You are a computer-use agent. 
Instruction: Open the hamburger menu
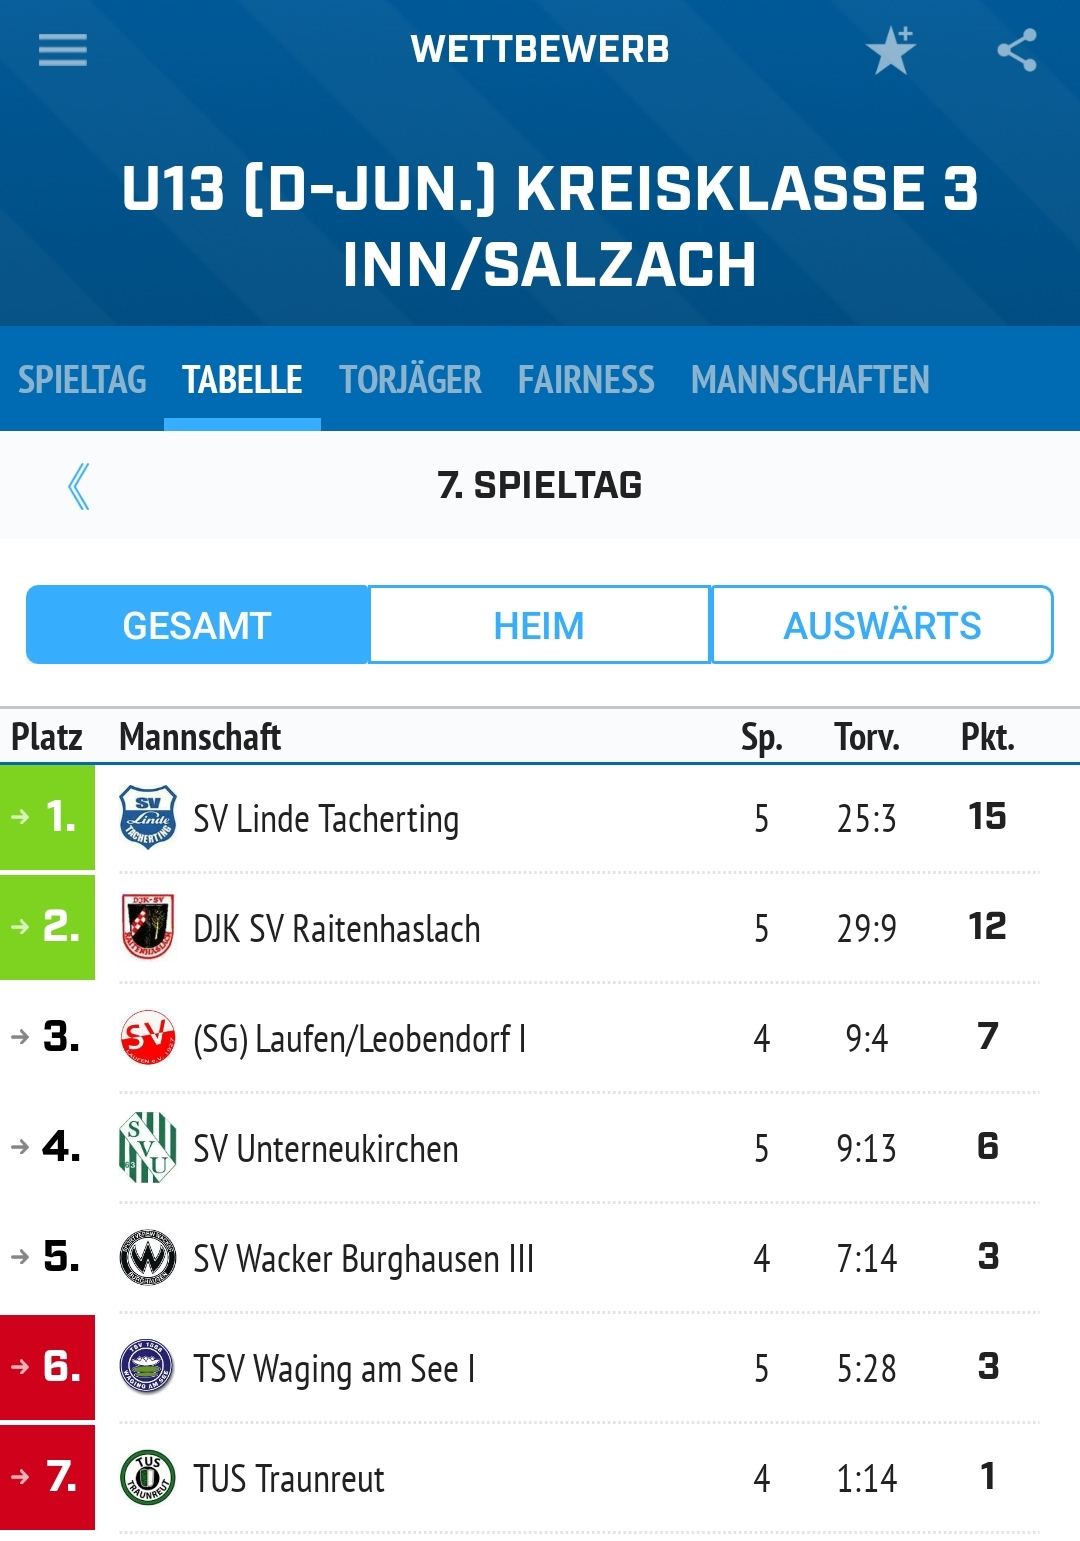[x=63, y=50]
